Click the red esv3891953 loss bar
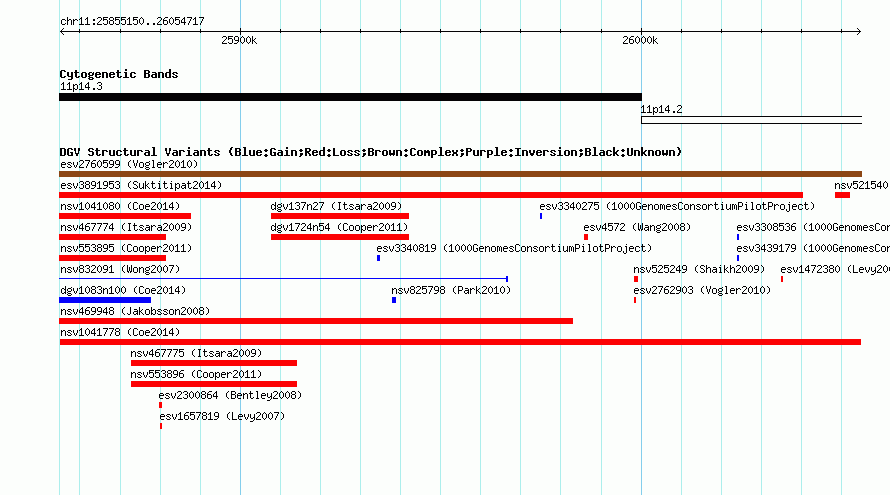Viewport: 890px width, 495px height. click(431, 195)
